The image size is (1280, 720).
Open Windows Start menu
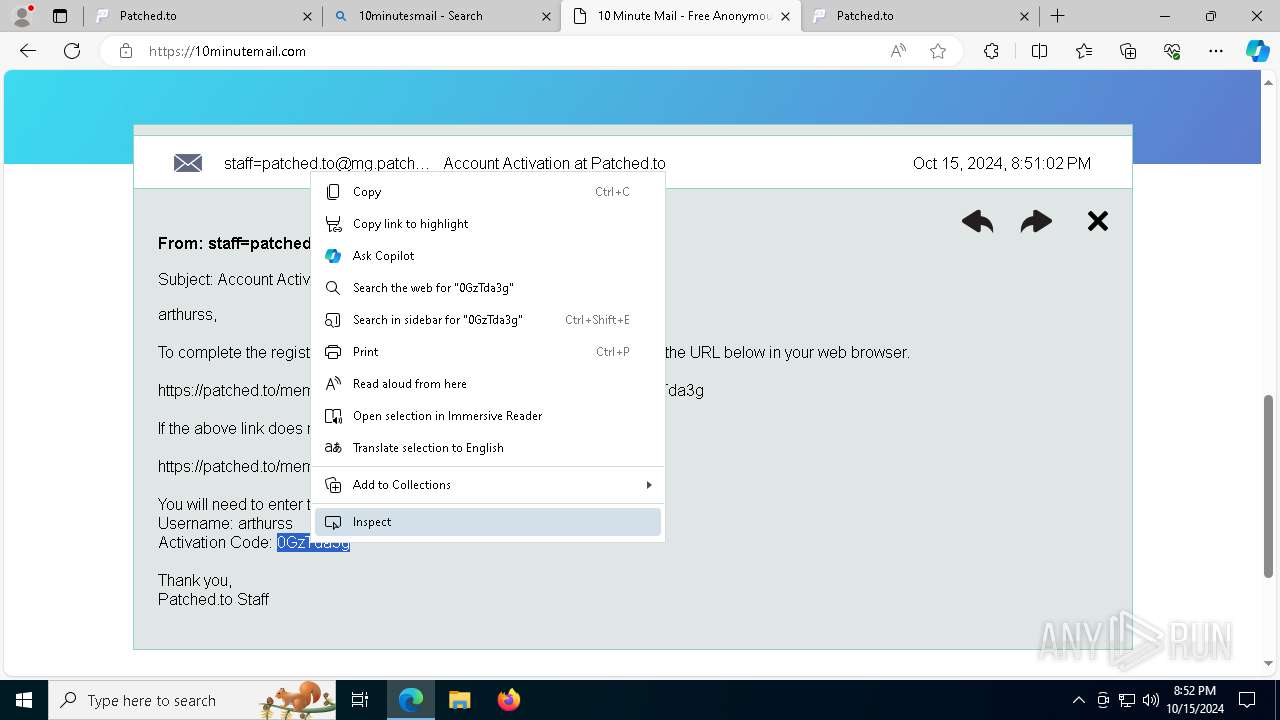[x=24, y=700]
